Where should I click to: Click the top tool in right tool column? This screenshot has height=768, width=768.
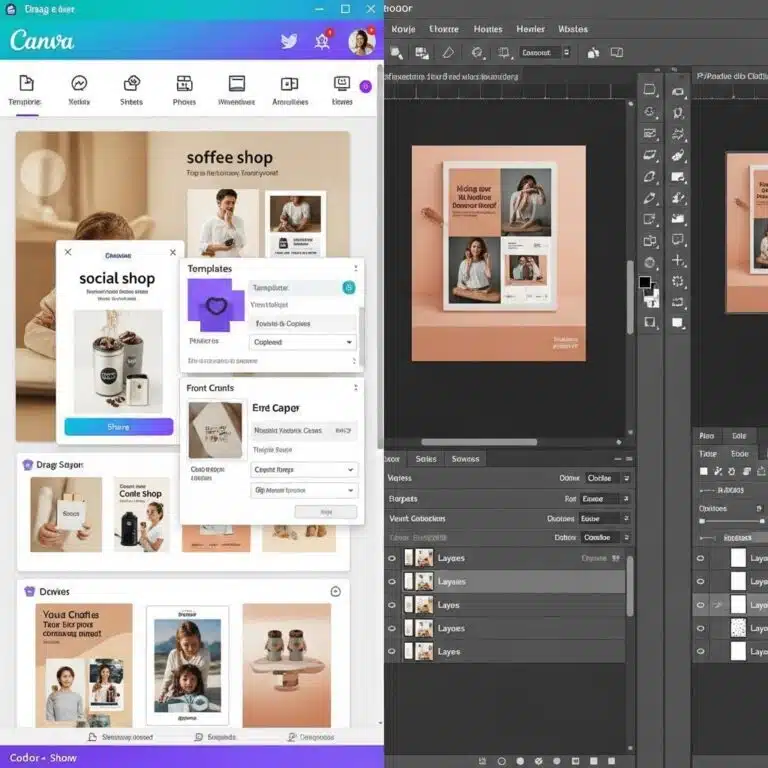coord(678,92)
